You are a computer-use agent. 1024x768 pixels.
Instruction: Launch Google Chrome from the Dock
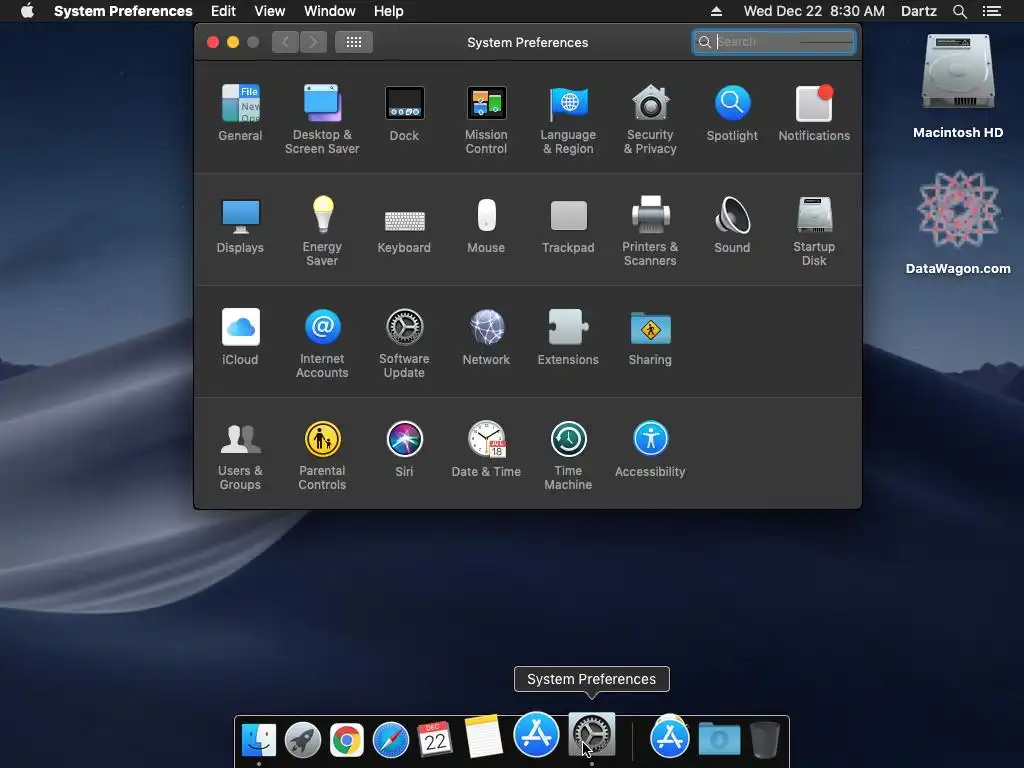(347, 741)
